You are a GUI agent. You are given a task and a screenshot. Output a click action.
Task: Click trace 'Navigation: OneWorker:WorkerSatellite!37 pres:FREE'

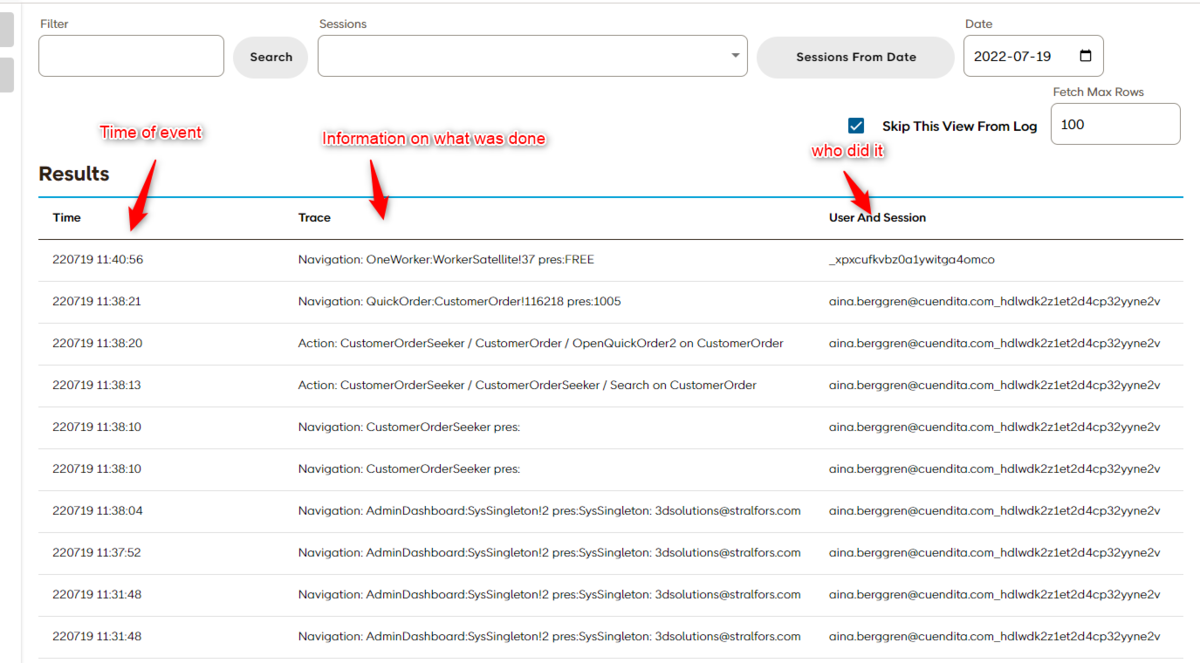446,260
